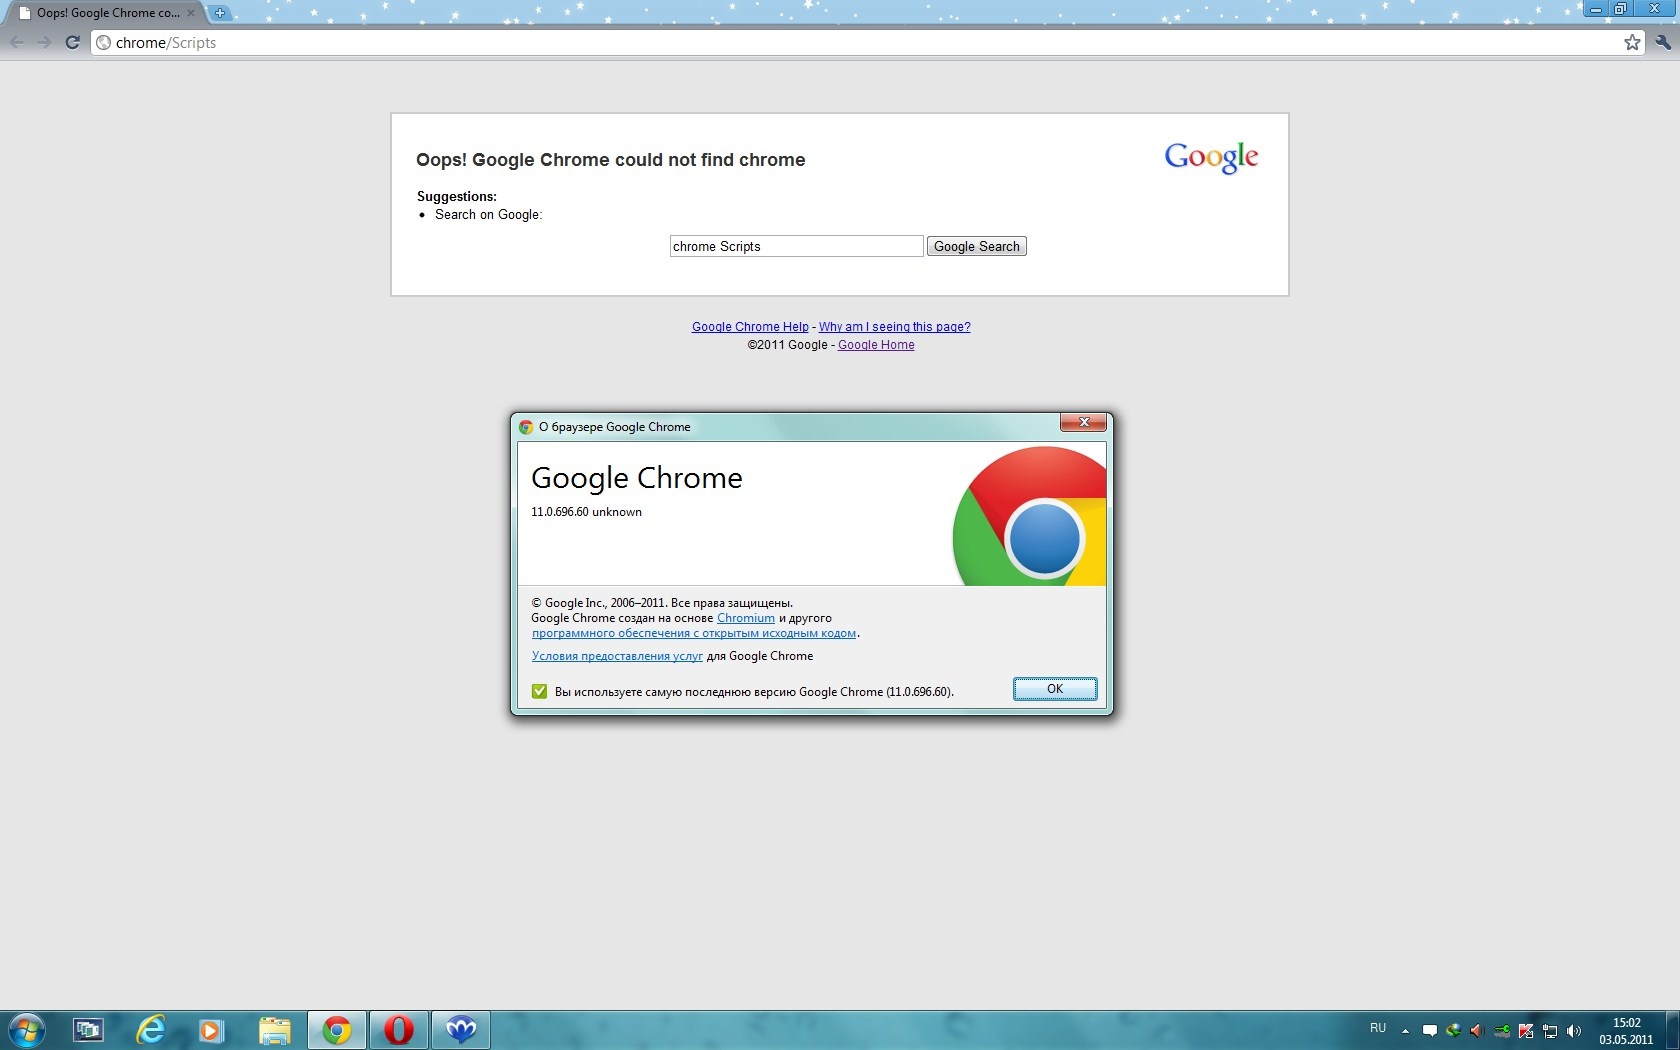The height and width of the screenshot is (1050, 1680).
Task: Click the red speaker tray icon
Action: coord(1478,1030)
